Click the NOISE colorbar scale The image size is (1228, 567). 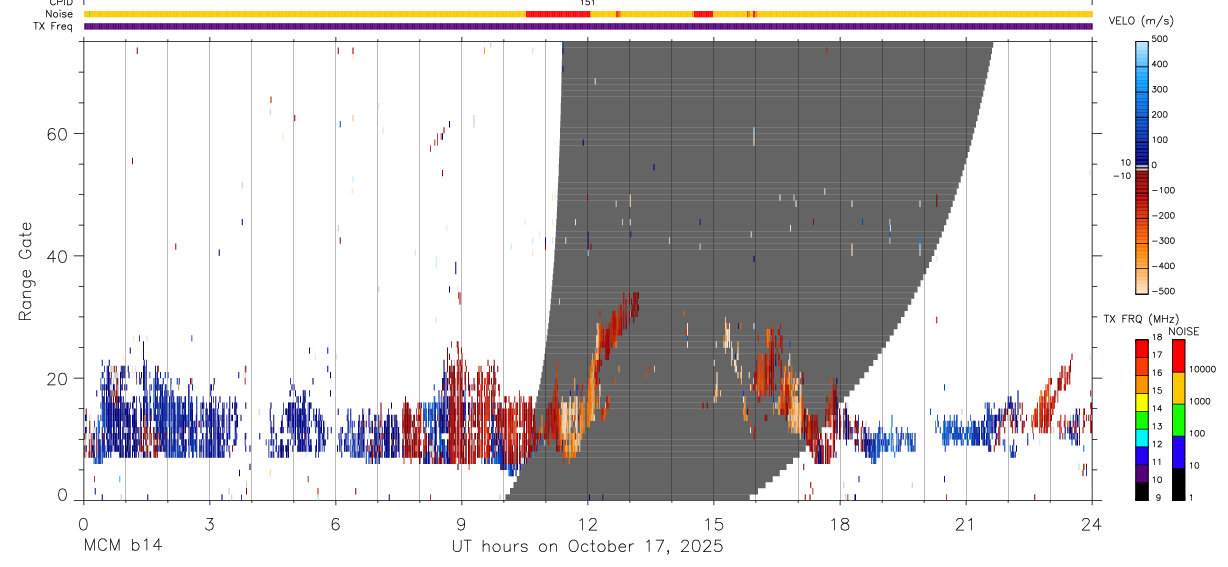click(1178, 420)
